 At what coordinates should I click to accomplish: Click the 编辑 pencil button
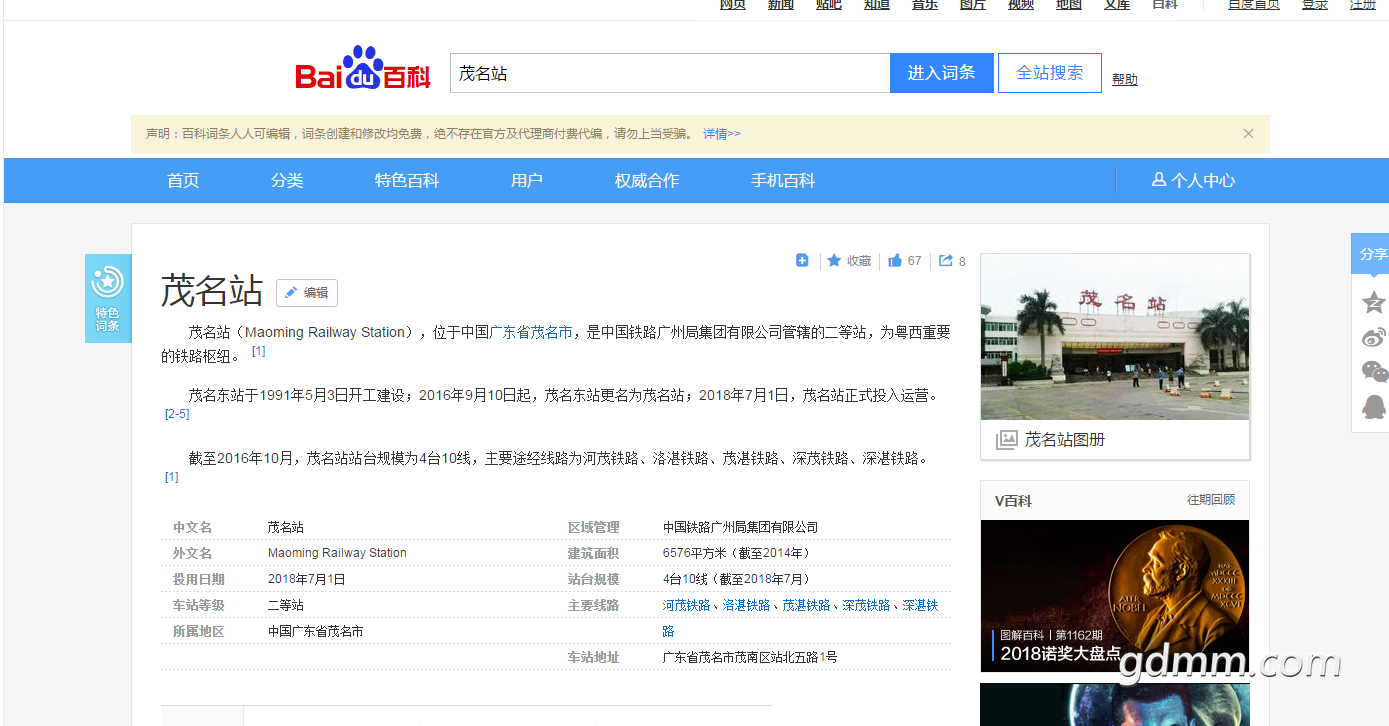[307, 293]
